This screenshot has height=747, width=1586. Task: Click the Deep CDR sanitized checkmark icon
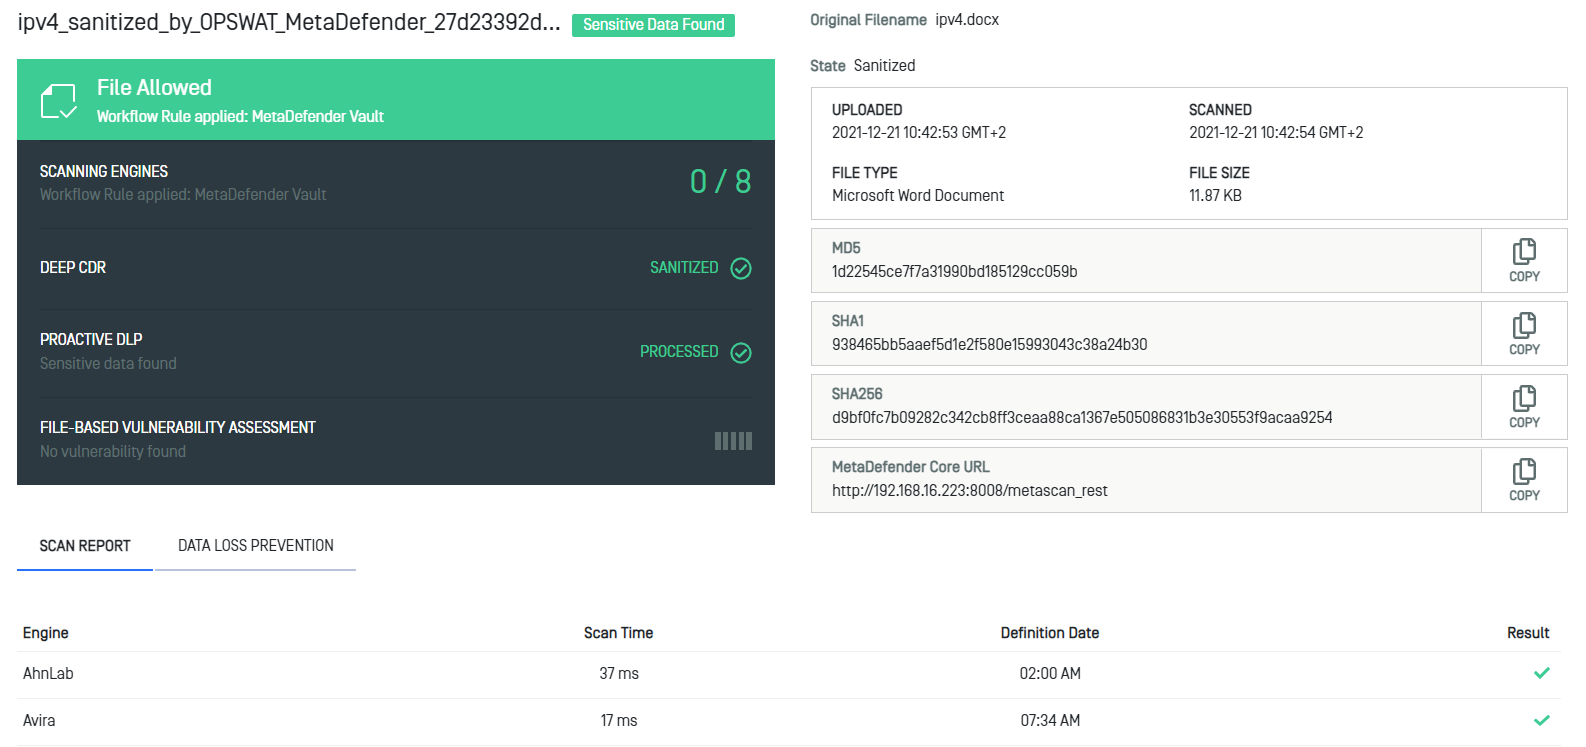click(x=741, y=268)
